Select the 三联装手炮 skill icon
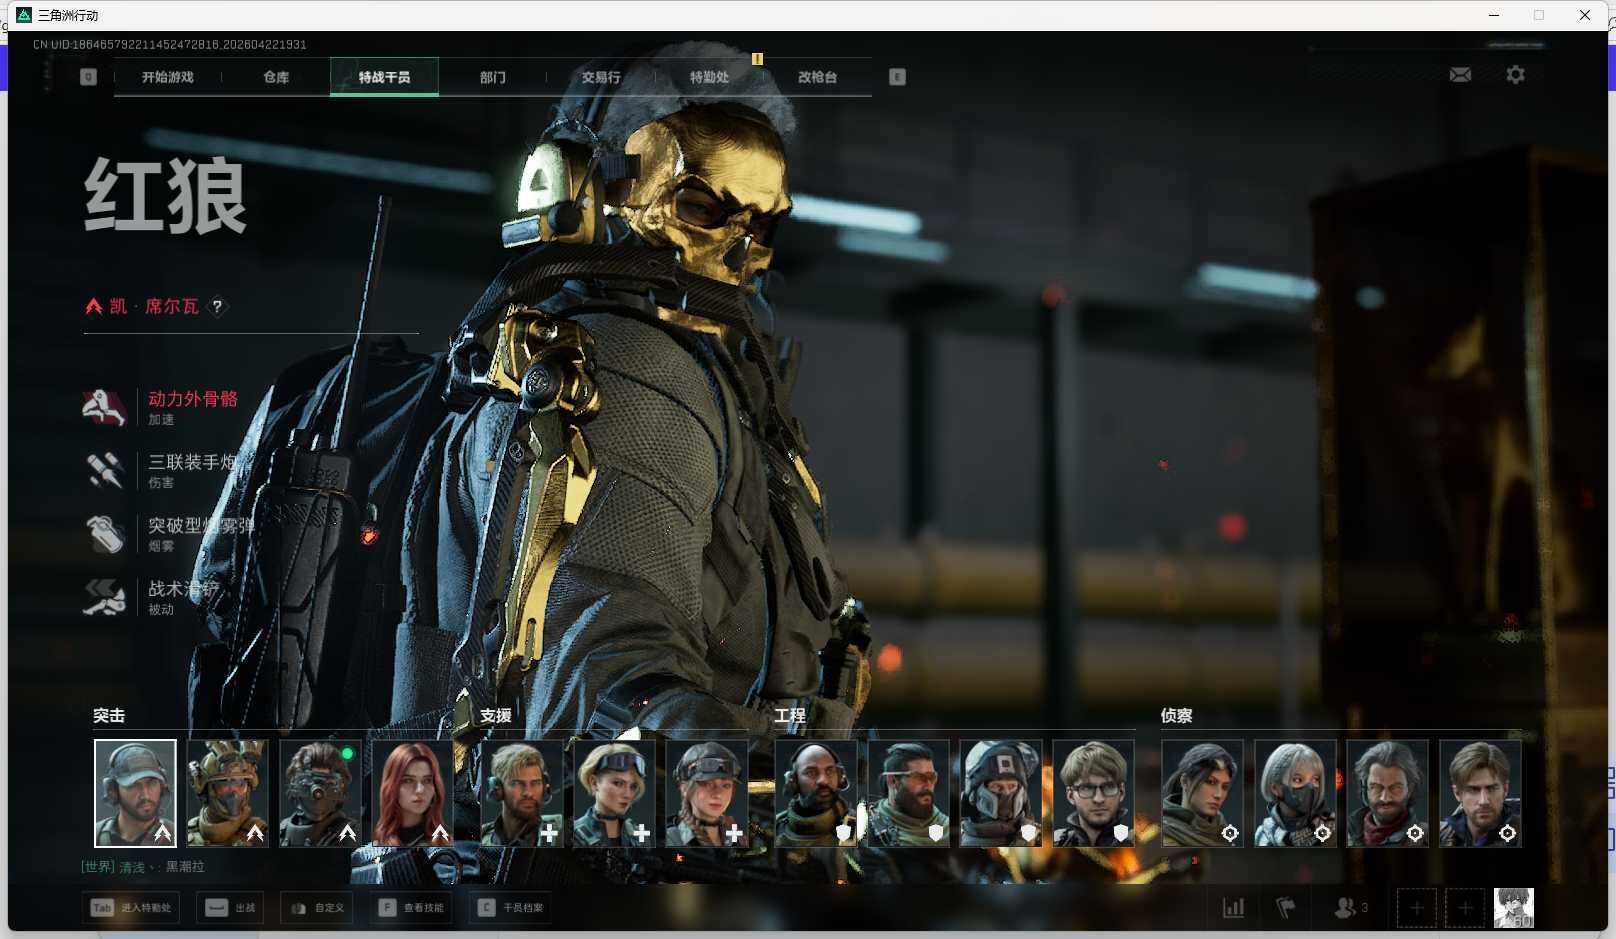The height and width of the screenshot is (939, 1616). tap(104, 470)
